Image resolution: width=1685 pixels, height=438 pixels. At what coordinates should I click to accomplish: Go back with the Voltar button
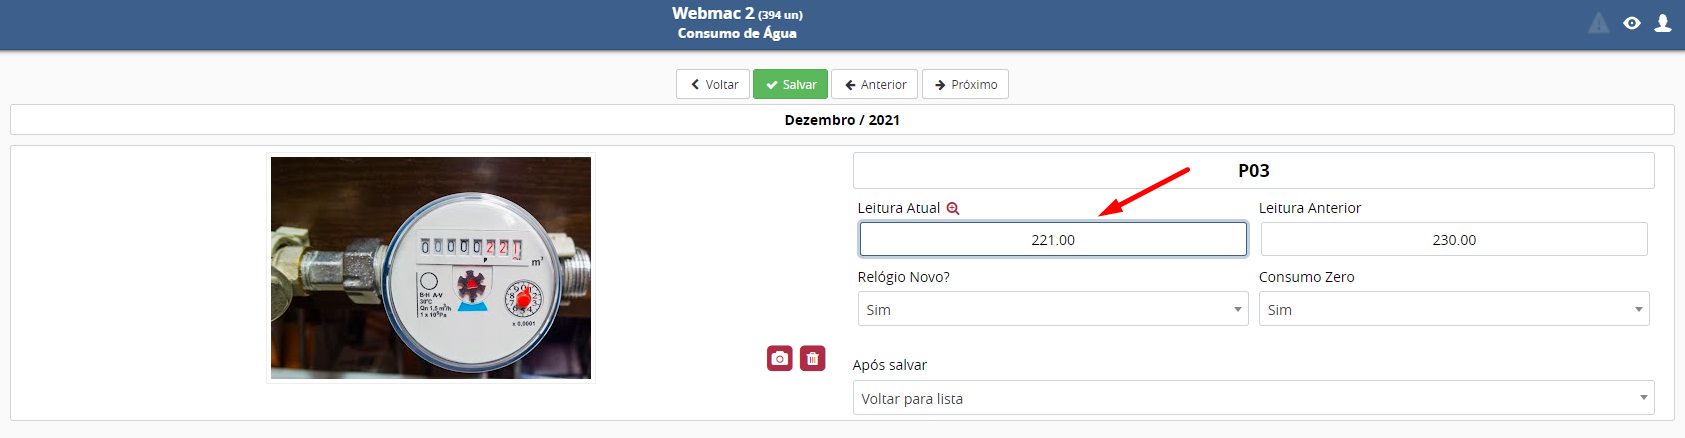(713, 84)
